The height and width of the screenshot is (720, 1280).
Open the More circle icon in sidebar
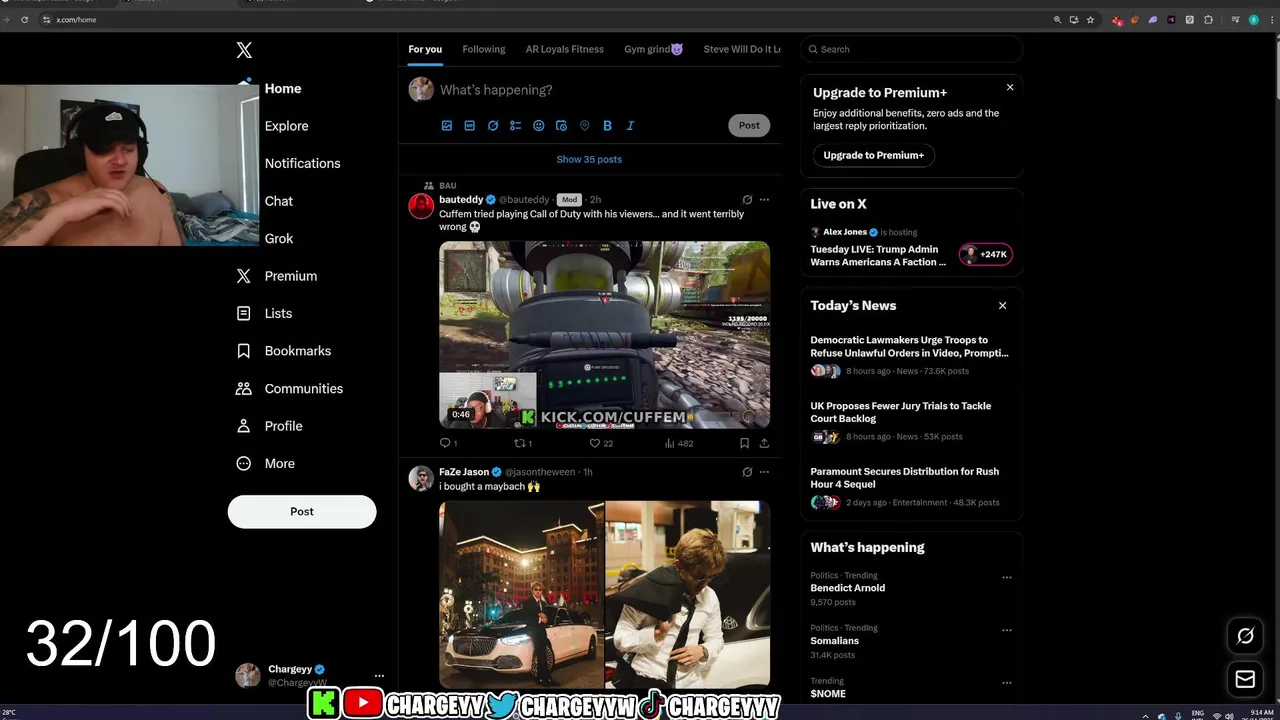243,463
